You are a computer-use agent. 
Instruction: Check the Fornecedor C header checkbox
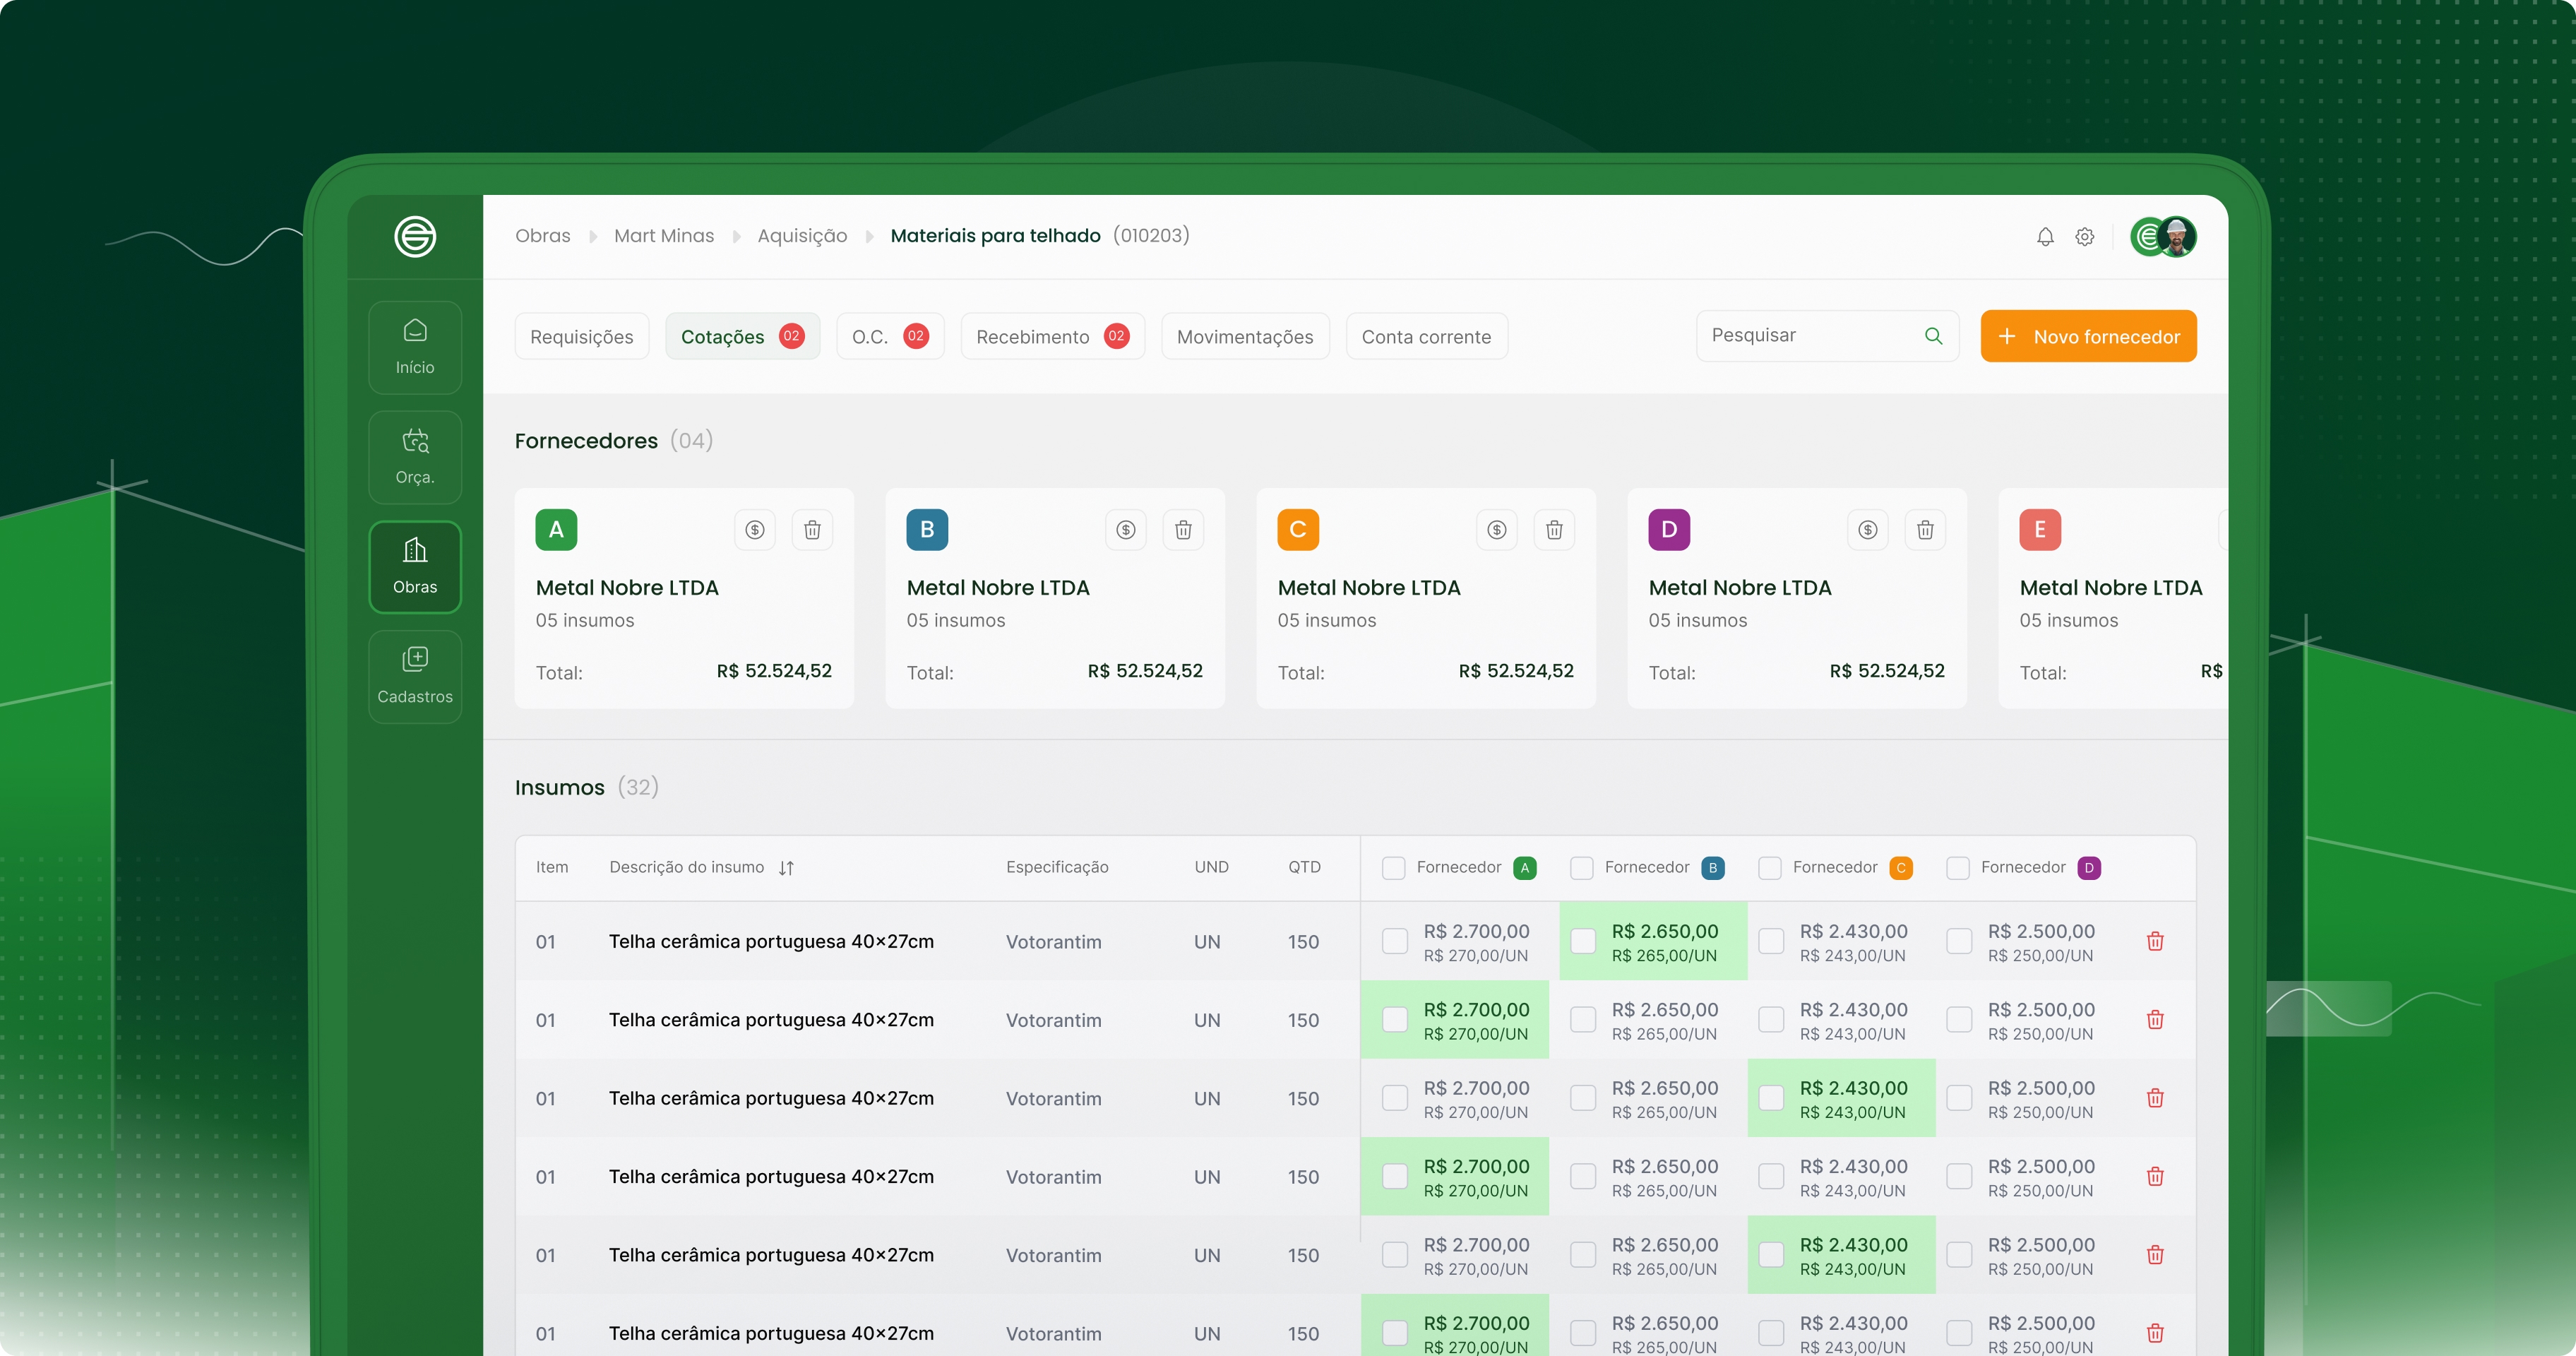click(x=1770, y=868)
